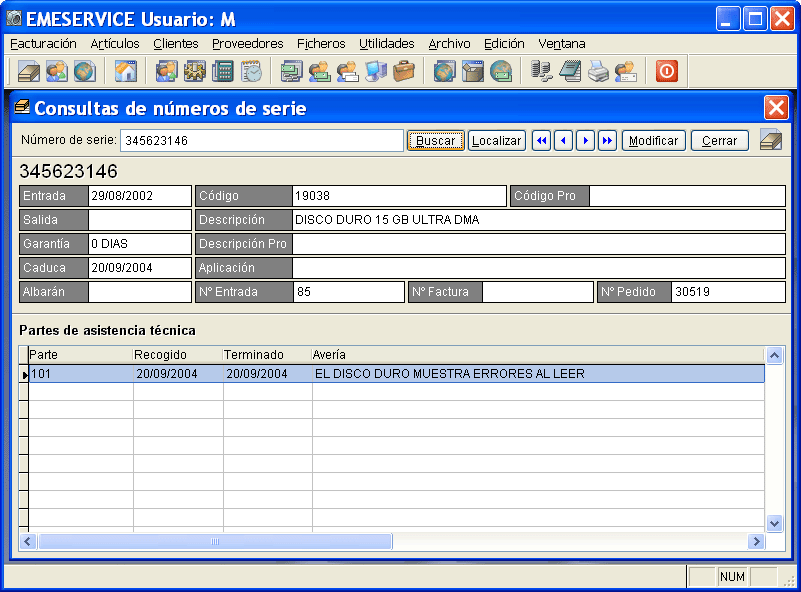Viewport: 801px width, 592px height.
Task: Open the Proveedores menu
Action: pos(248,44)
